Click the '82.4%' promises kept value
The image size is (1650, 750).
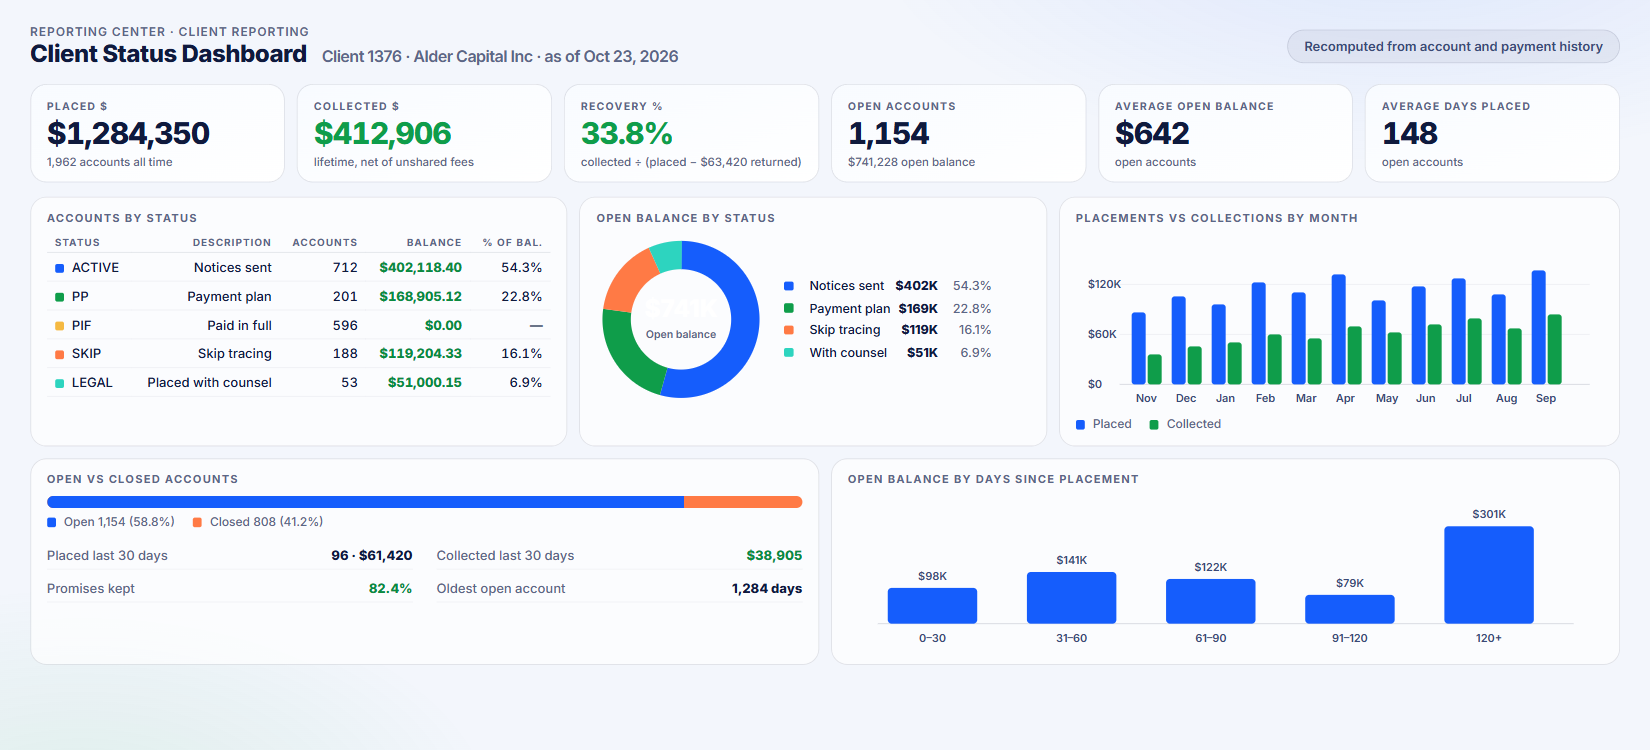(x=390, y=589)
